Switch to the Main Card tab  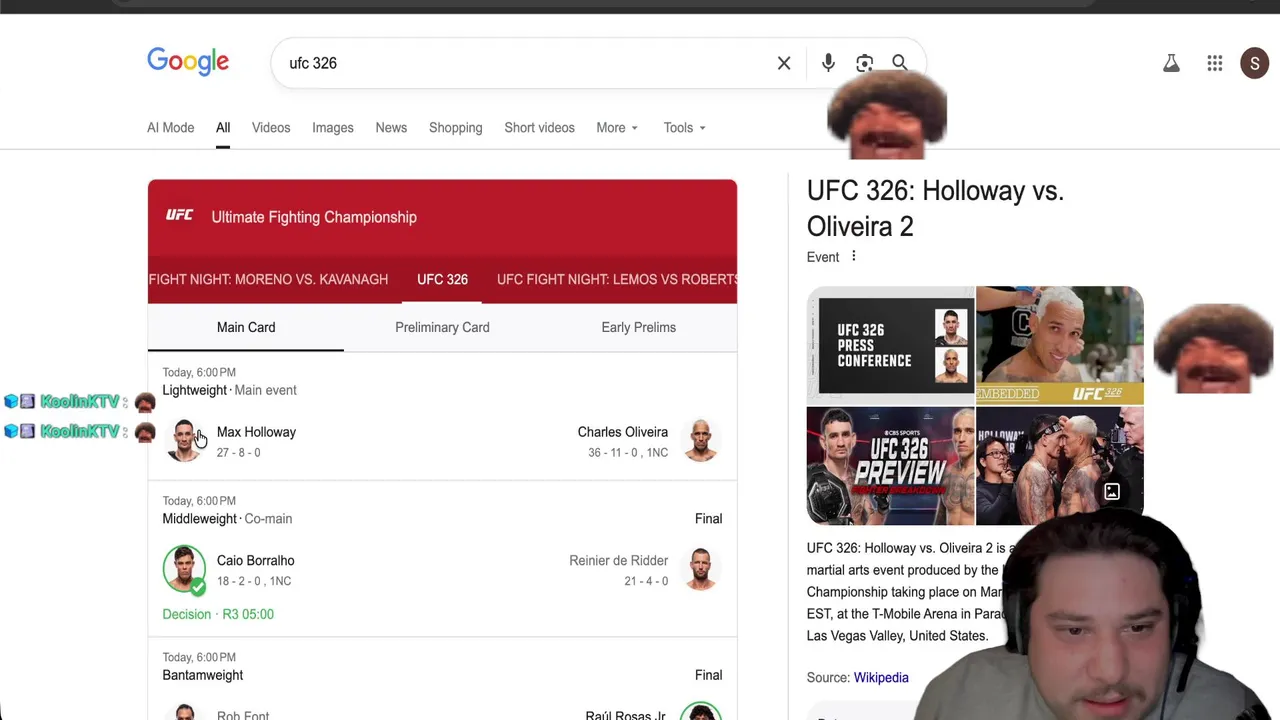[246, 327]
